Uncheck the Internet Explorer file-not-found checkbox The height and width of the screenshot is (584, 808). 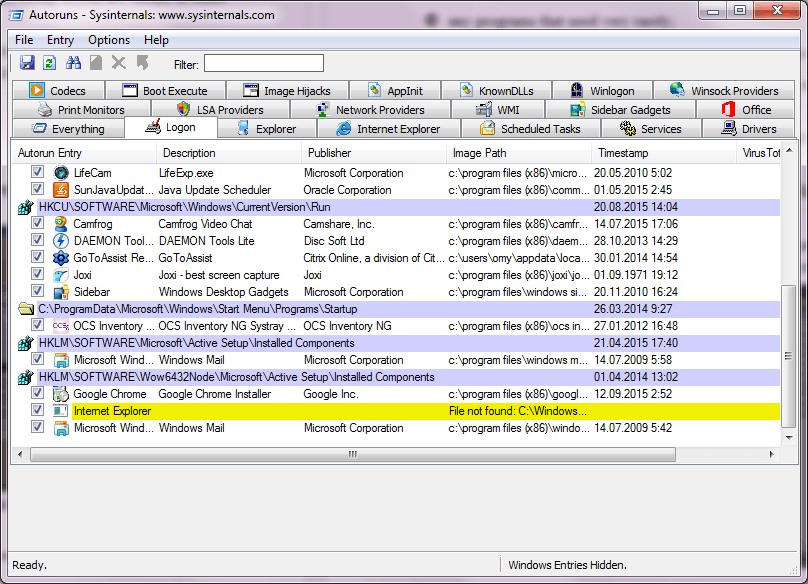click(x=37, y=410)
